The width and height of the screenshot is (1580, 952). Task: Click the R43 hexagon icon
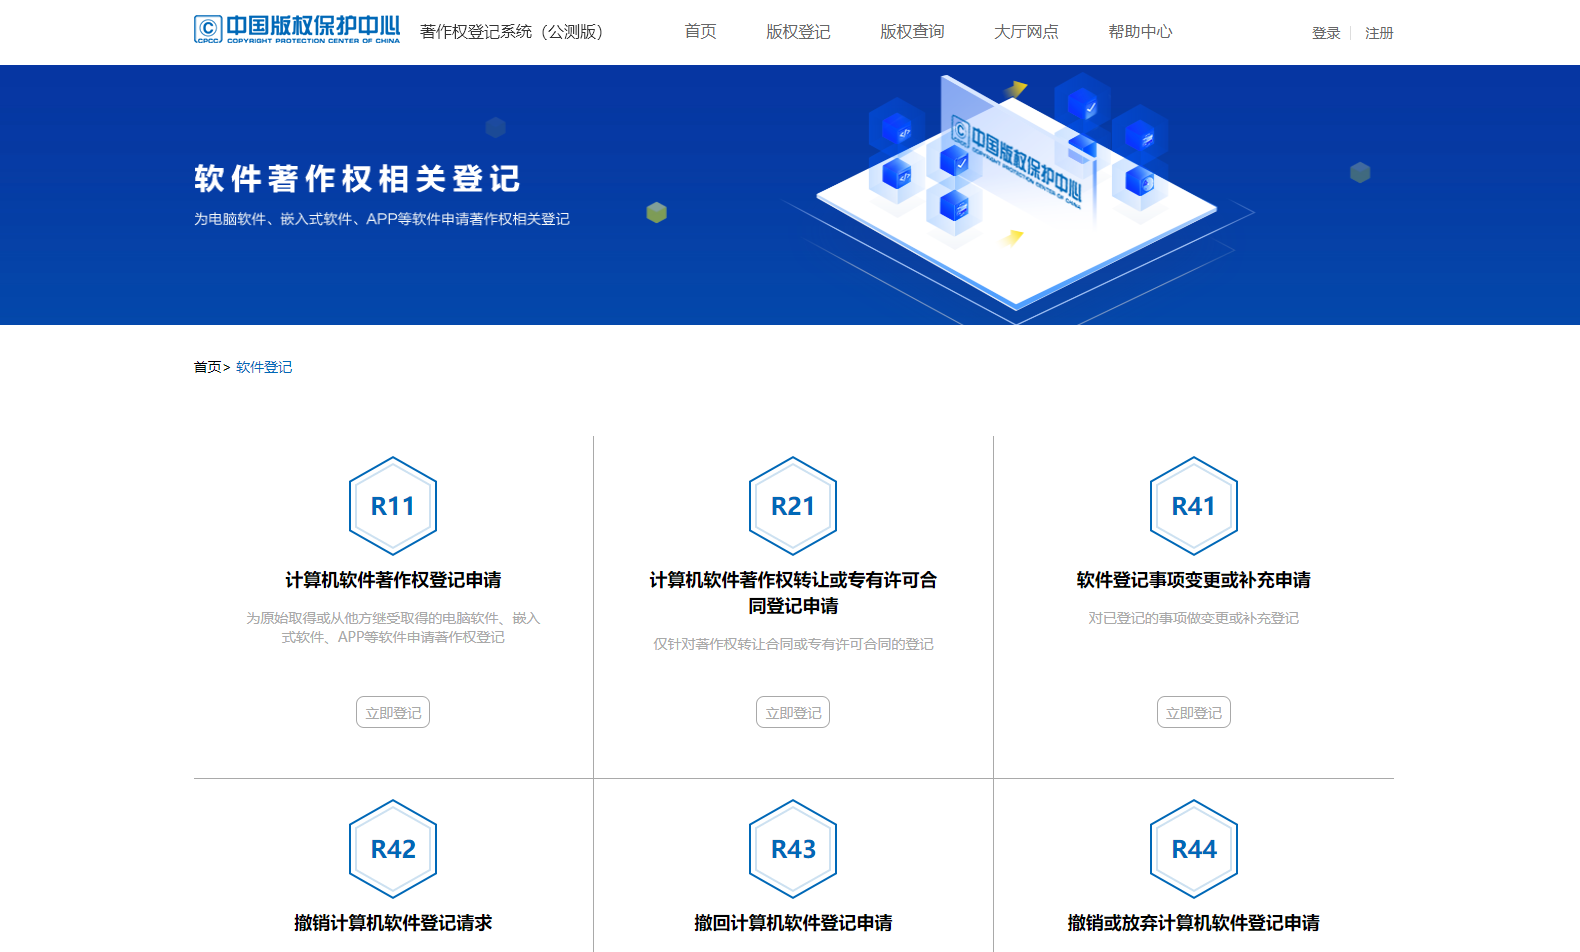793,849
